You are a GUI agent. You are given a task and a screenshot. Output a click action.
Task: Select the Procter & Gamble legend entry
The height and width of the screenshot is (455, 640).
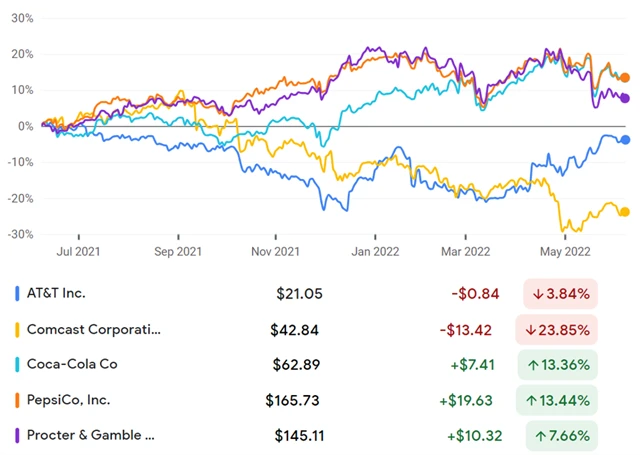(x=92, y=435)
